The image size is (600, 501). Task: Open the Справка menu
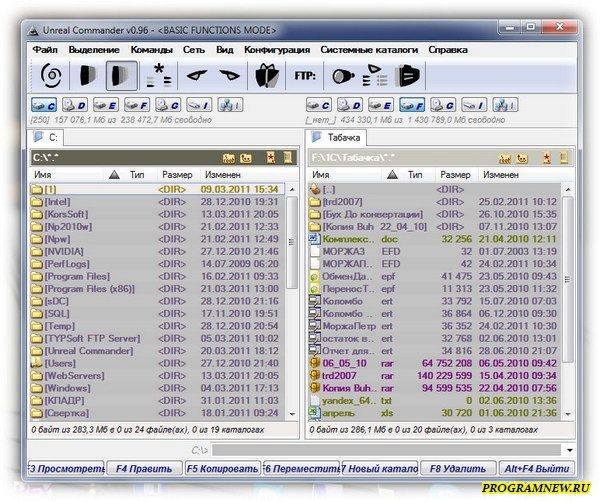click(x=448, y=50)
